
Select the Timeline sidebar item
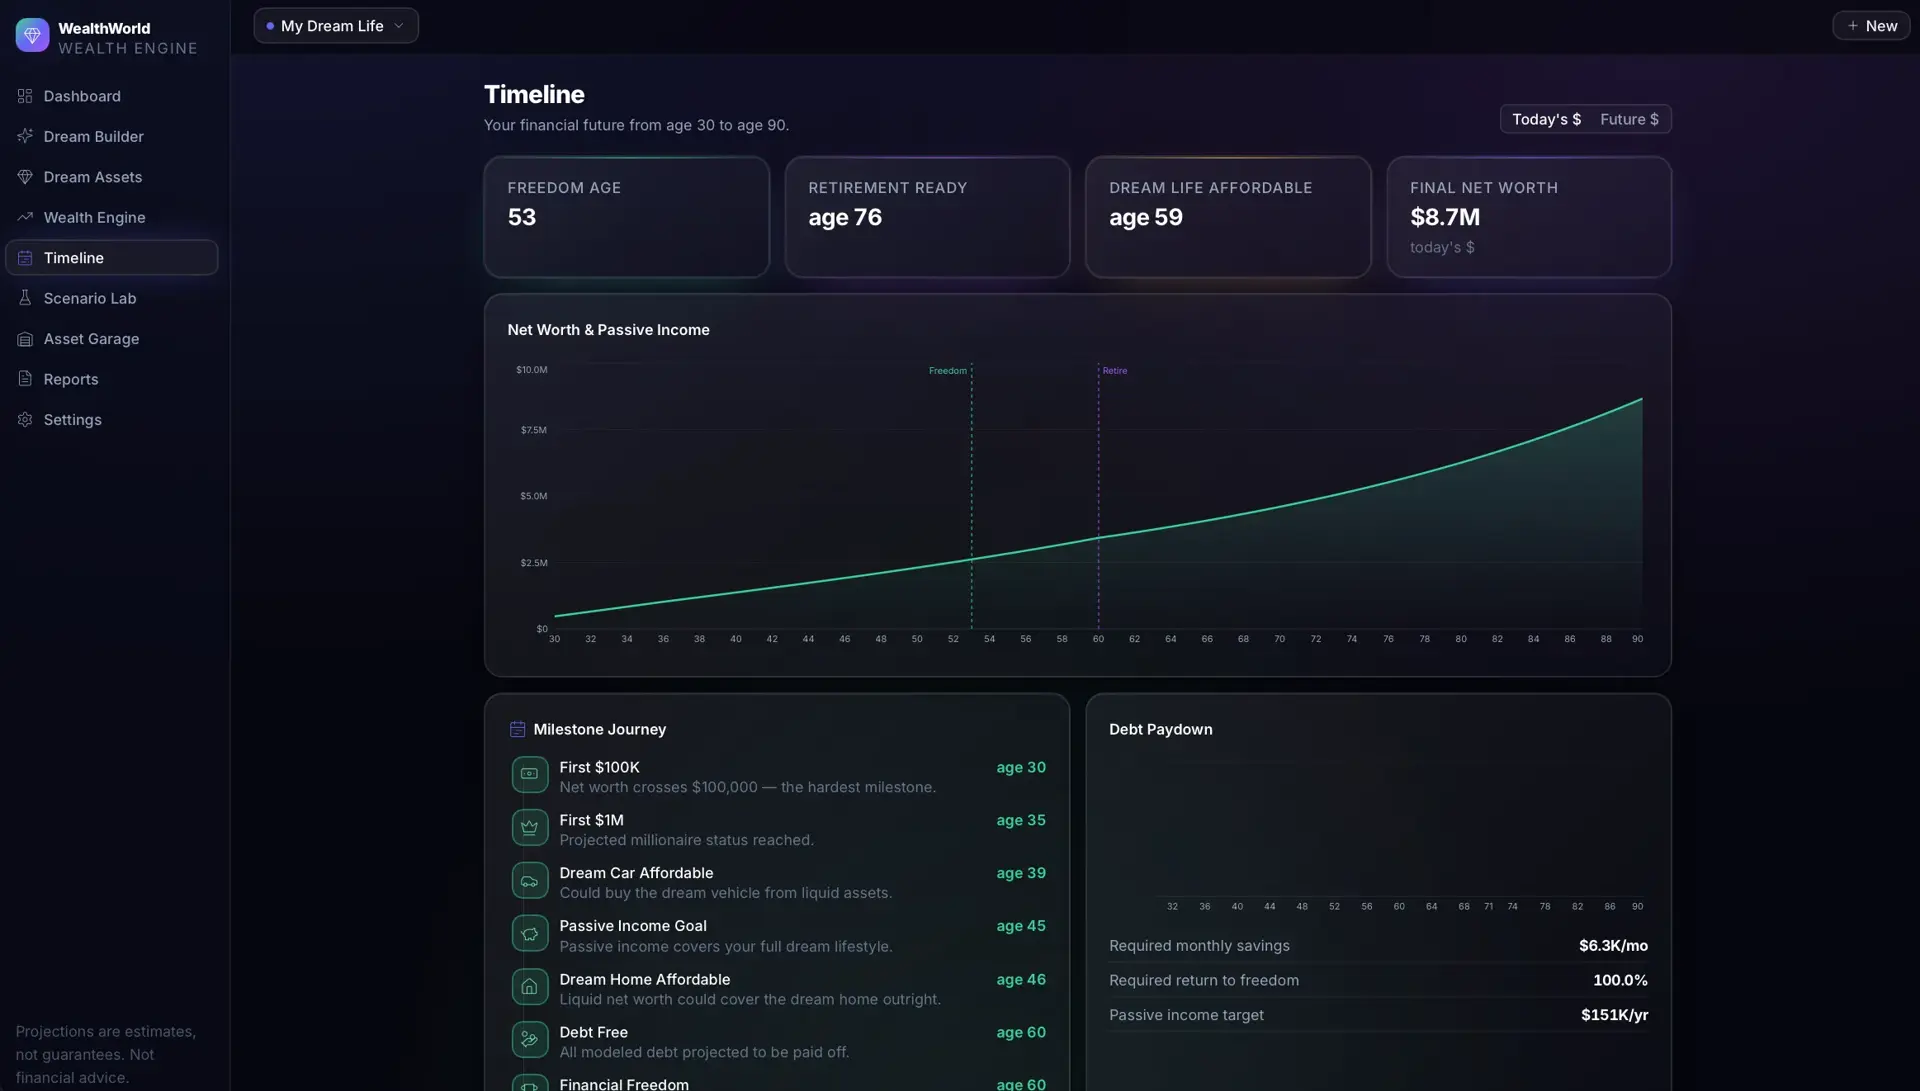pyautogui.click(x=111, y=258)
